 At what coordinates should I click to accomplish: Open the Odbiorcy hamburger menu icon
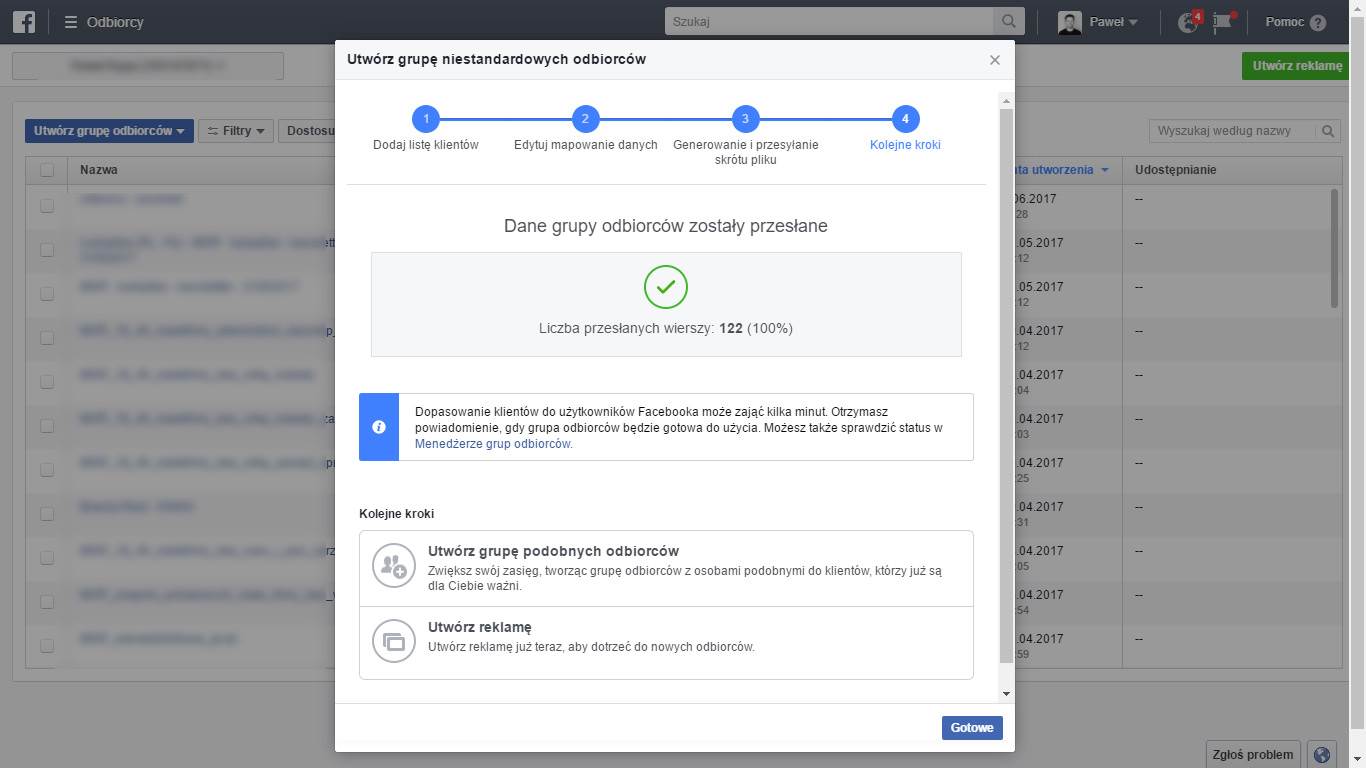(71, 22)
